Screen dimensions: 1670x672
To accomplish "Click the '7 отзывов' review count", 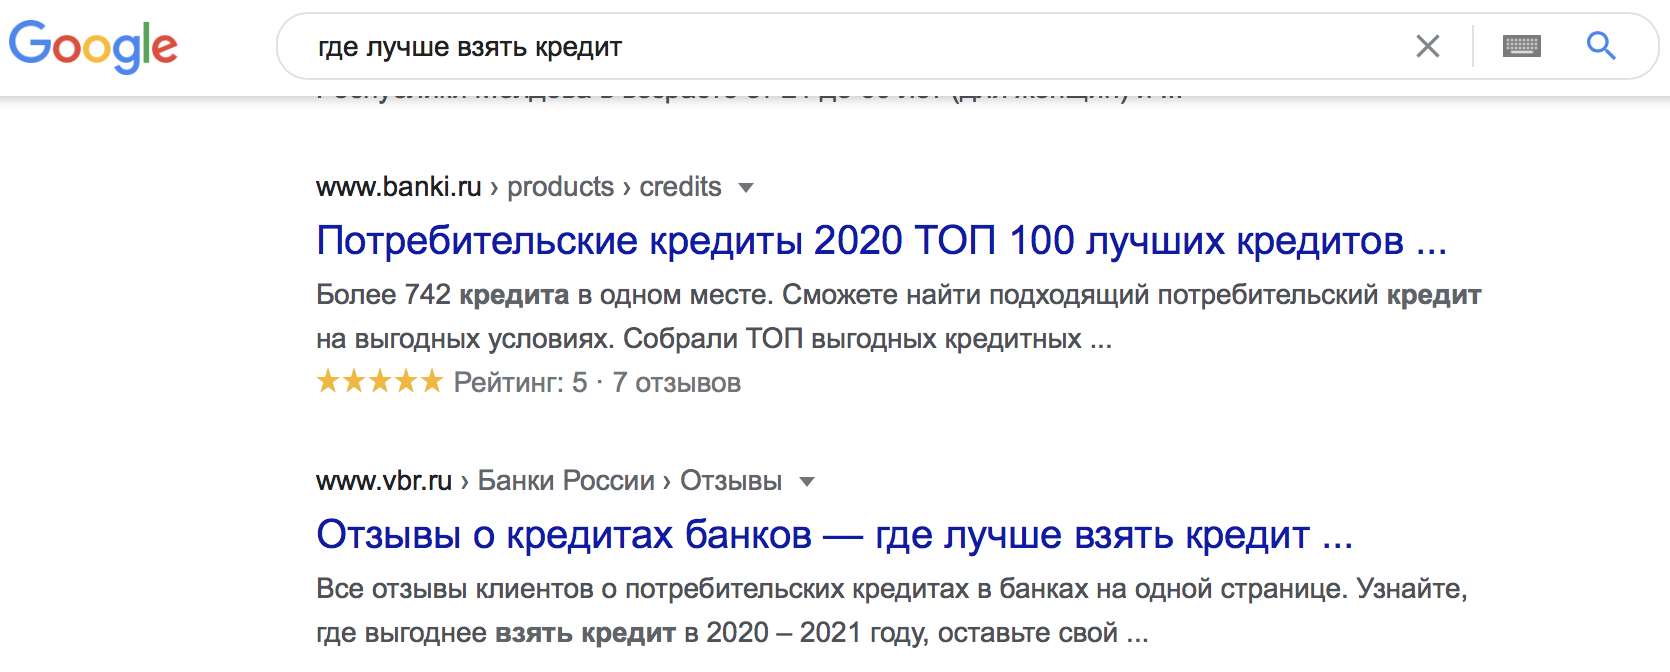I will [x=676, y=383].
